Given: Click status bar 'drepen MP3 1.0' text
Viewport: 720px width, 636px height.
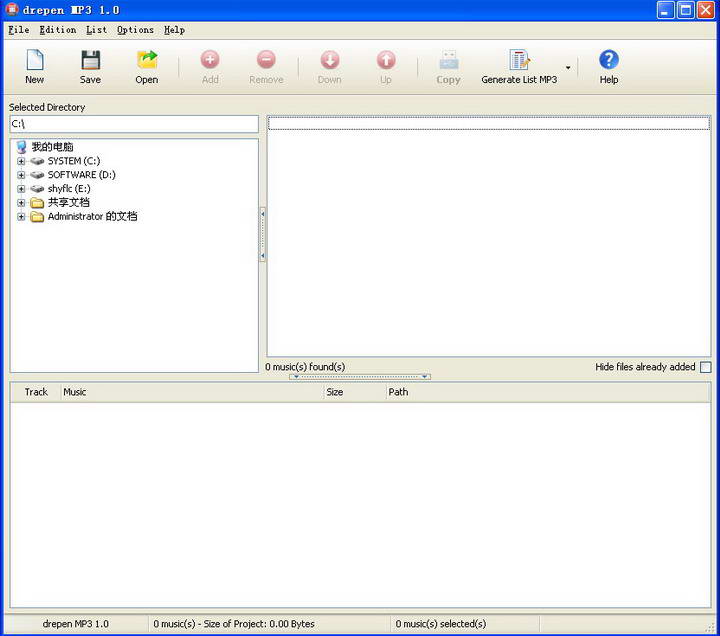Looking at the screenshot, I should (76, 624).
